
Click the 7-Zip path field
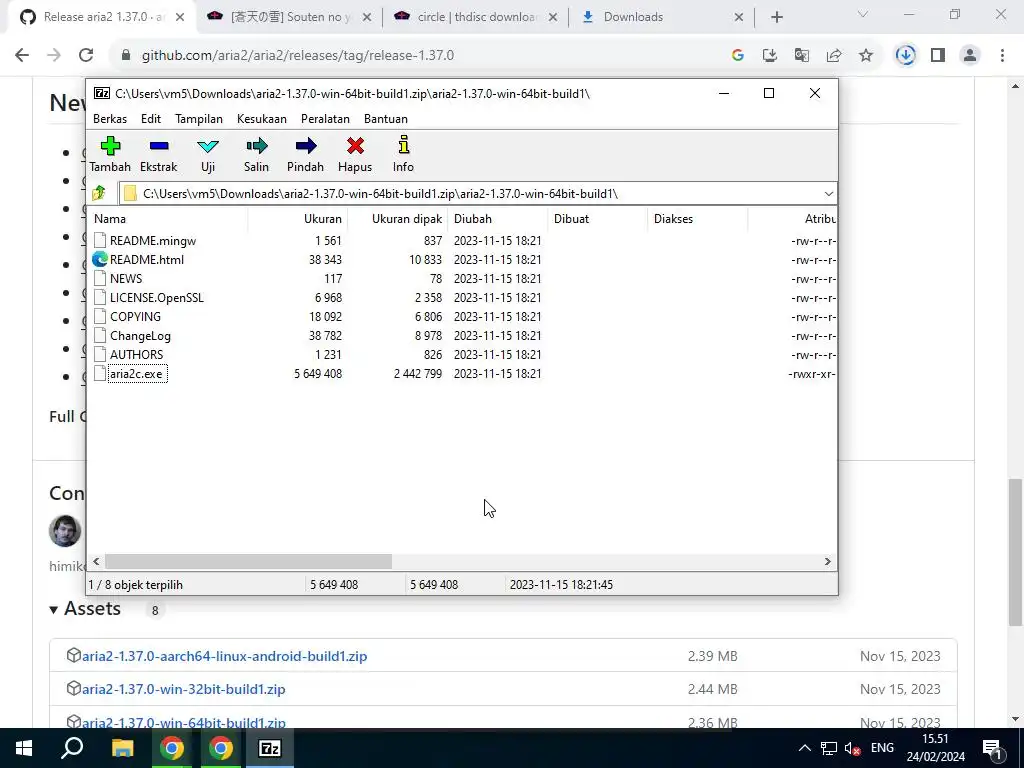(x=477, y=194)
